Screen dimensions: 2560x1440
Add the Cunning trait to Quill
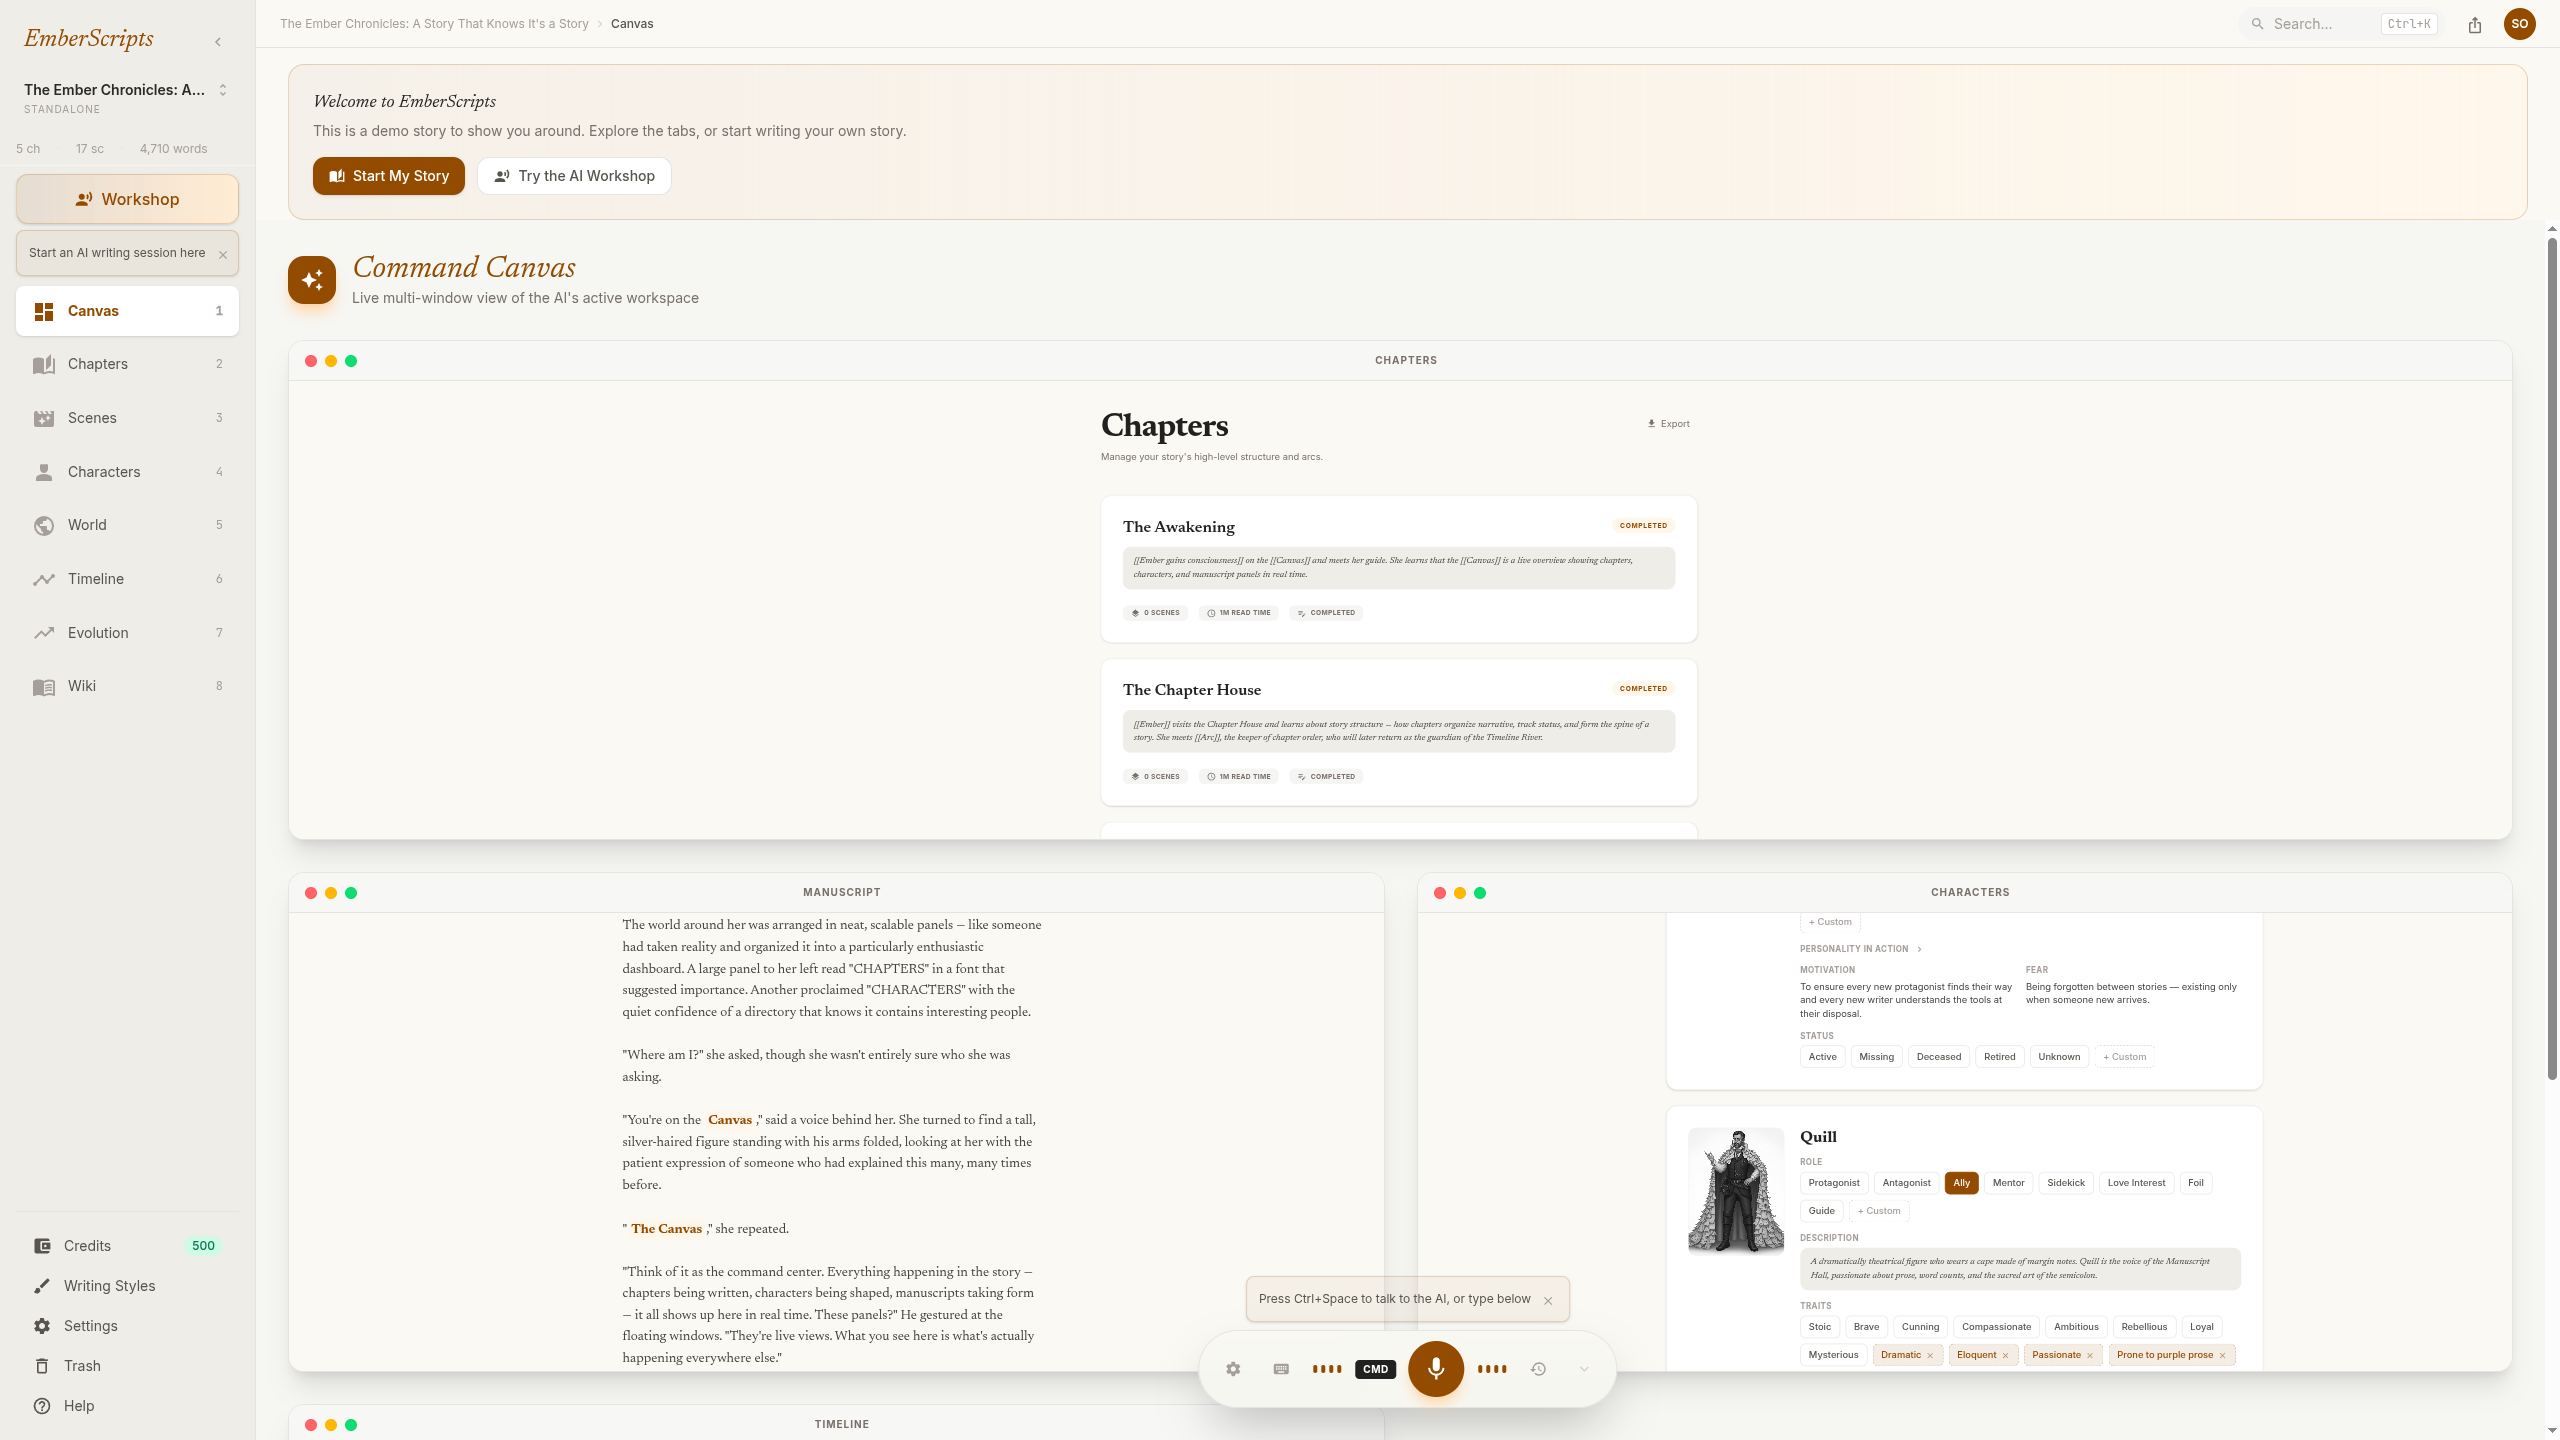[1920, 1327]
